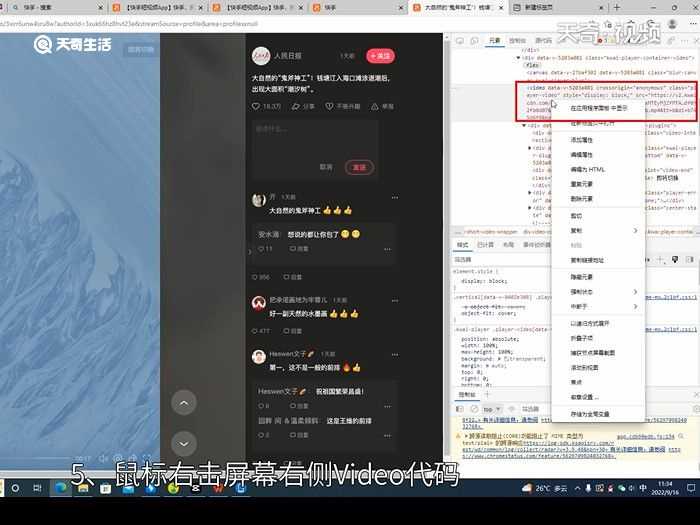The height and width of the screenshot is (525, 700).
Task: Like the comment with 477 likes
Action: (x=254, y=331)
